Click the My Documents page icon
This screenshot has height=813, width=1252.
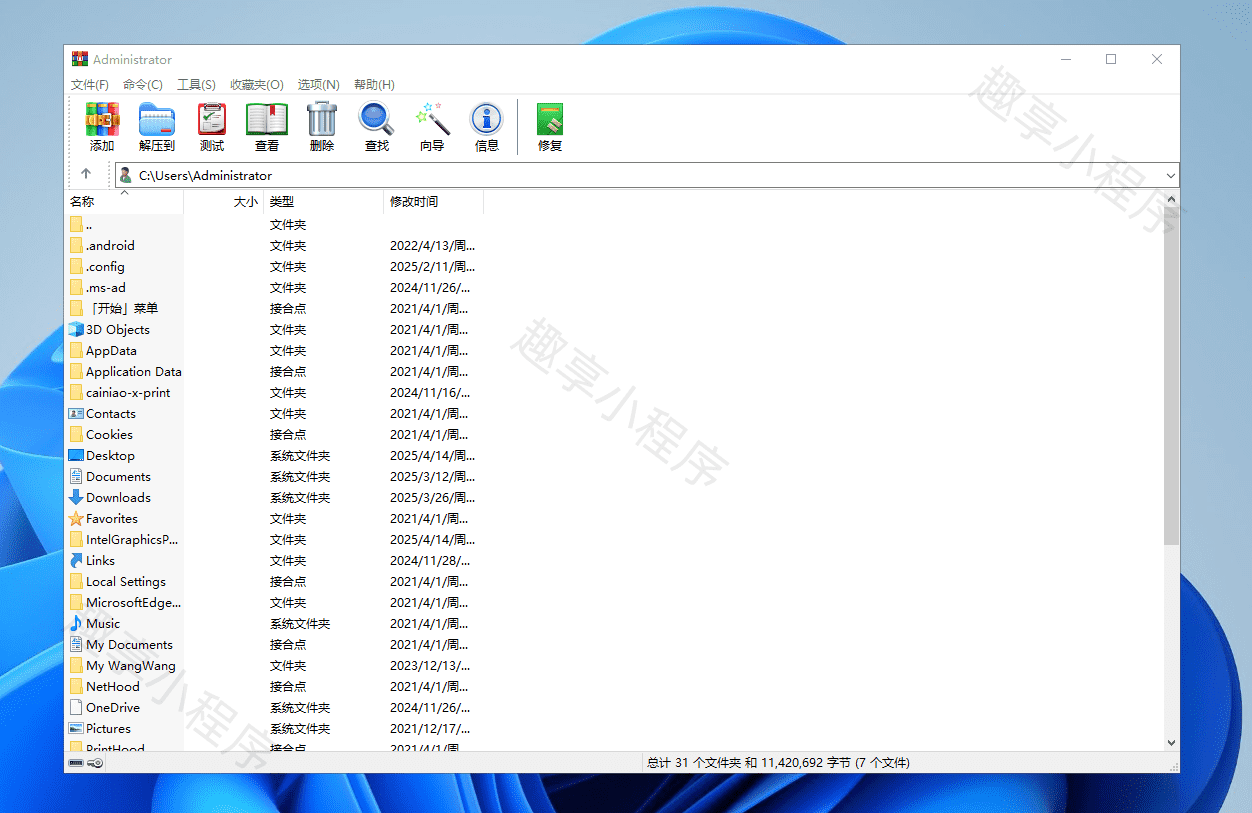(x=76, y=644)
